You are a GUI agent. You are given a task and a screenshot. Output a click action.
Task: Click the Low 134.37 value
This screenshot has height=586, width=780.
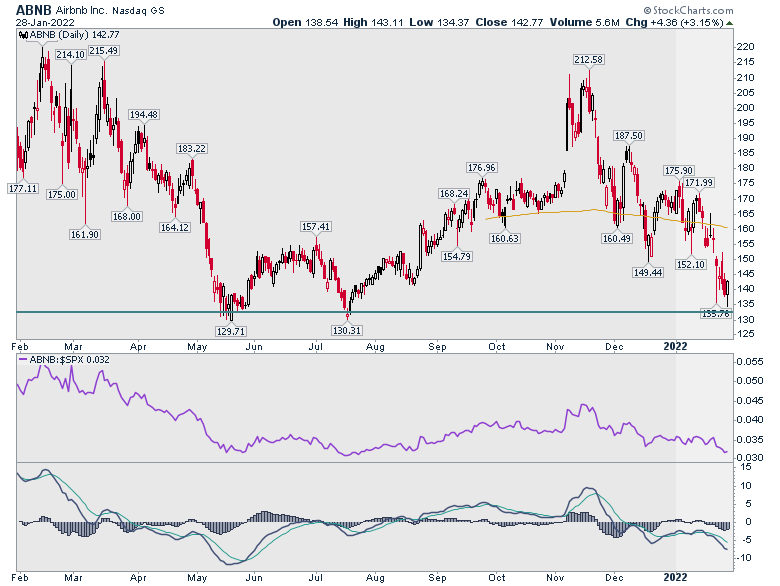pos(439,22)
